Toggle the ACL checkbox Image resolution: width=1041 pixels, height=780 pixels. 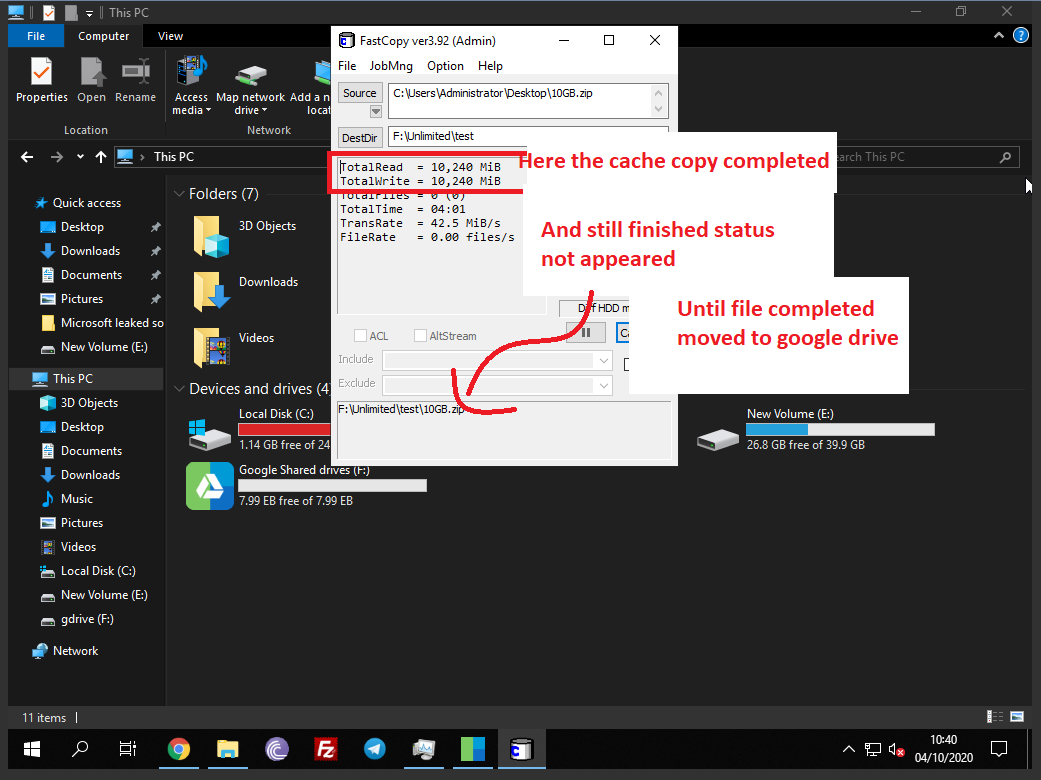(360, 336)
